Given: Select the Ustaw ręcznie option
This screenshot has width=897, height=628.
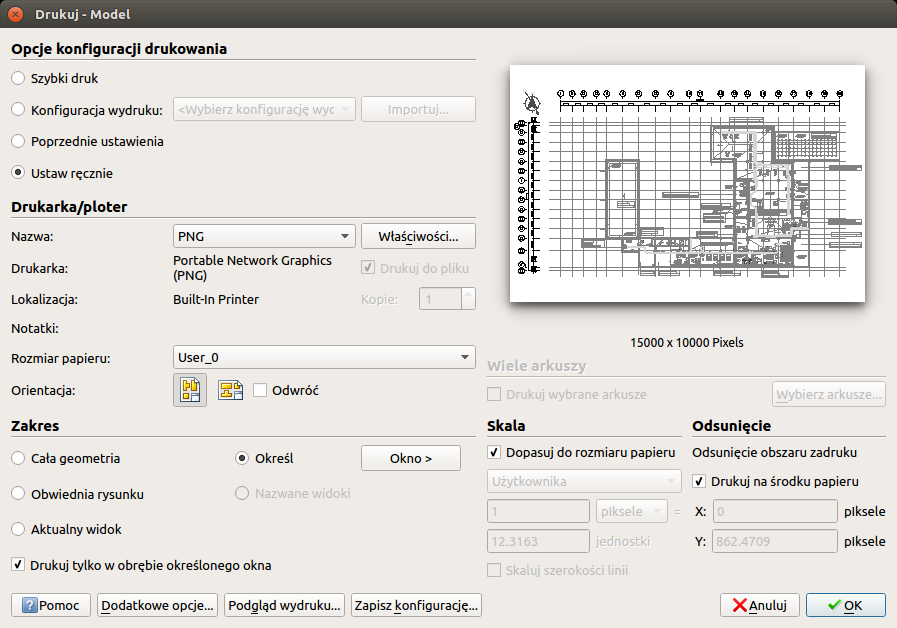Looking at the screenshot, I should [16, 171].
